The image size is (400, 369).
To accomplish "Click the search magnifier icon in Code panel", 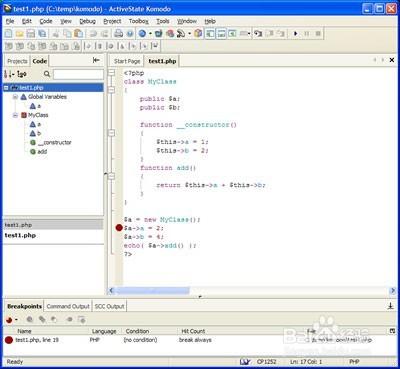I will pos(47,74).
